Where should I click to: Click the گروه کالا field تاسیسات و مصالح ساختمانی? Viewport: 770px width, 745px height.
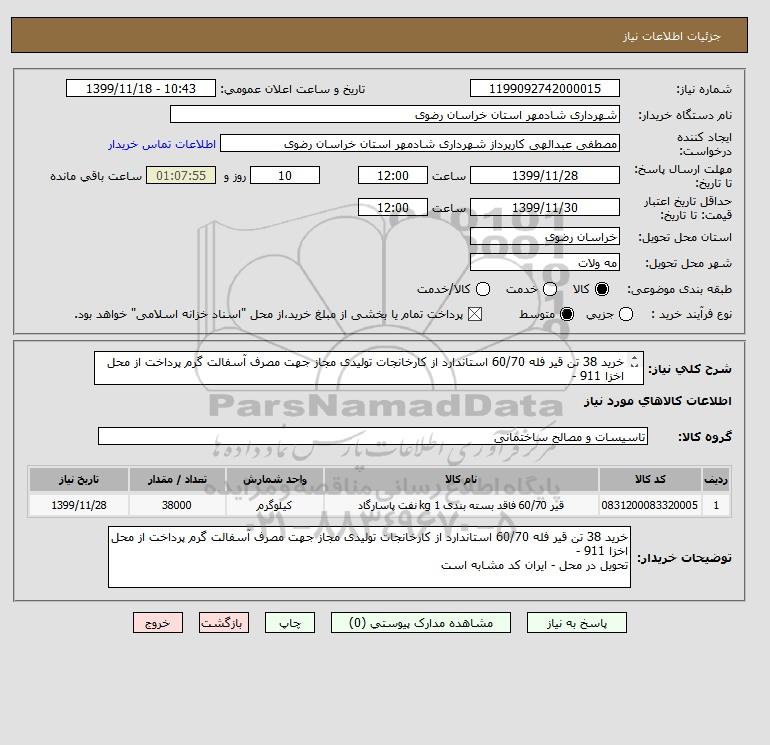click(x=373, y=436)
